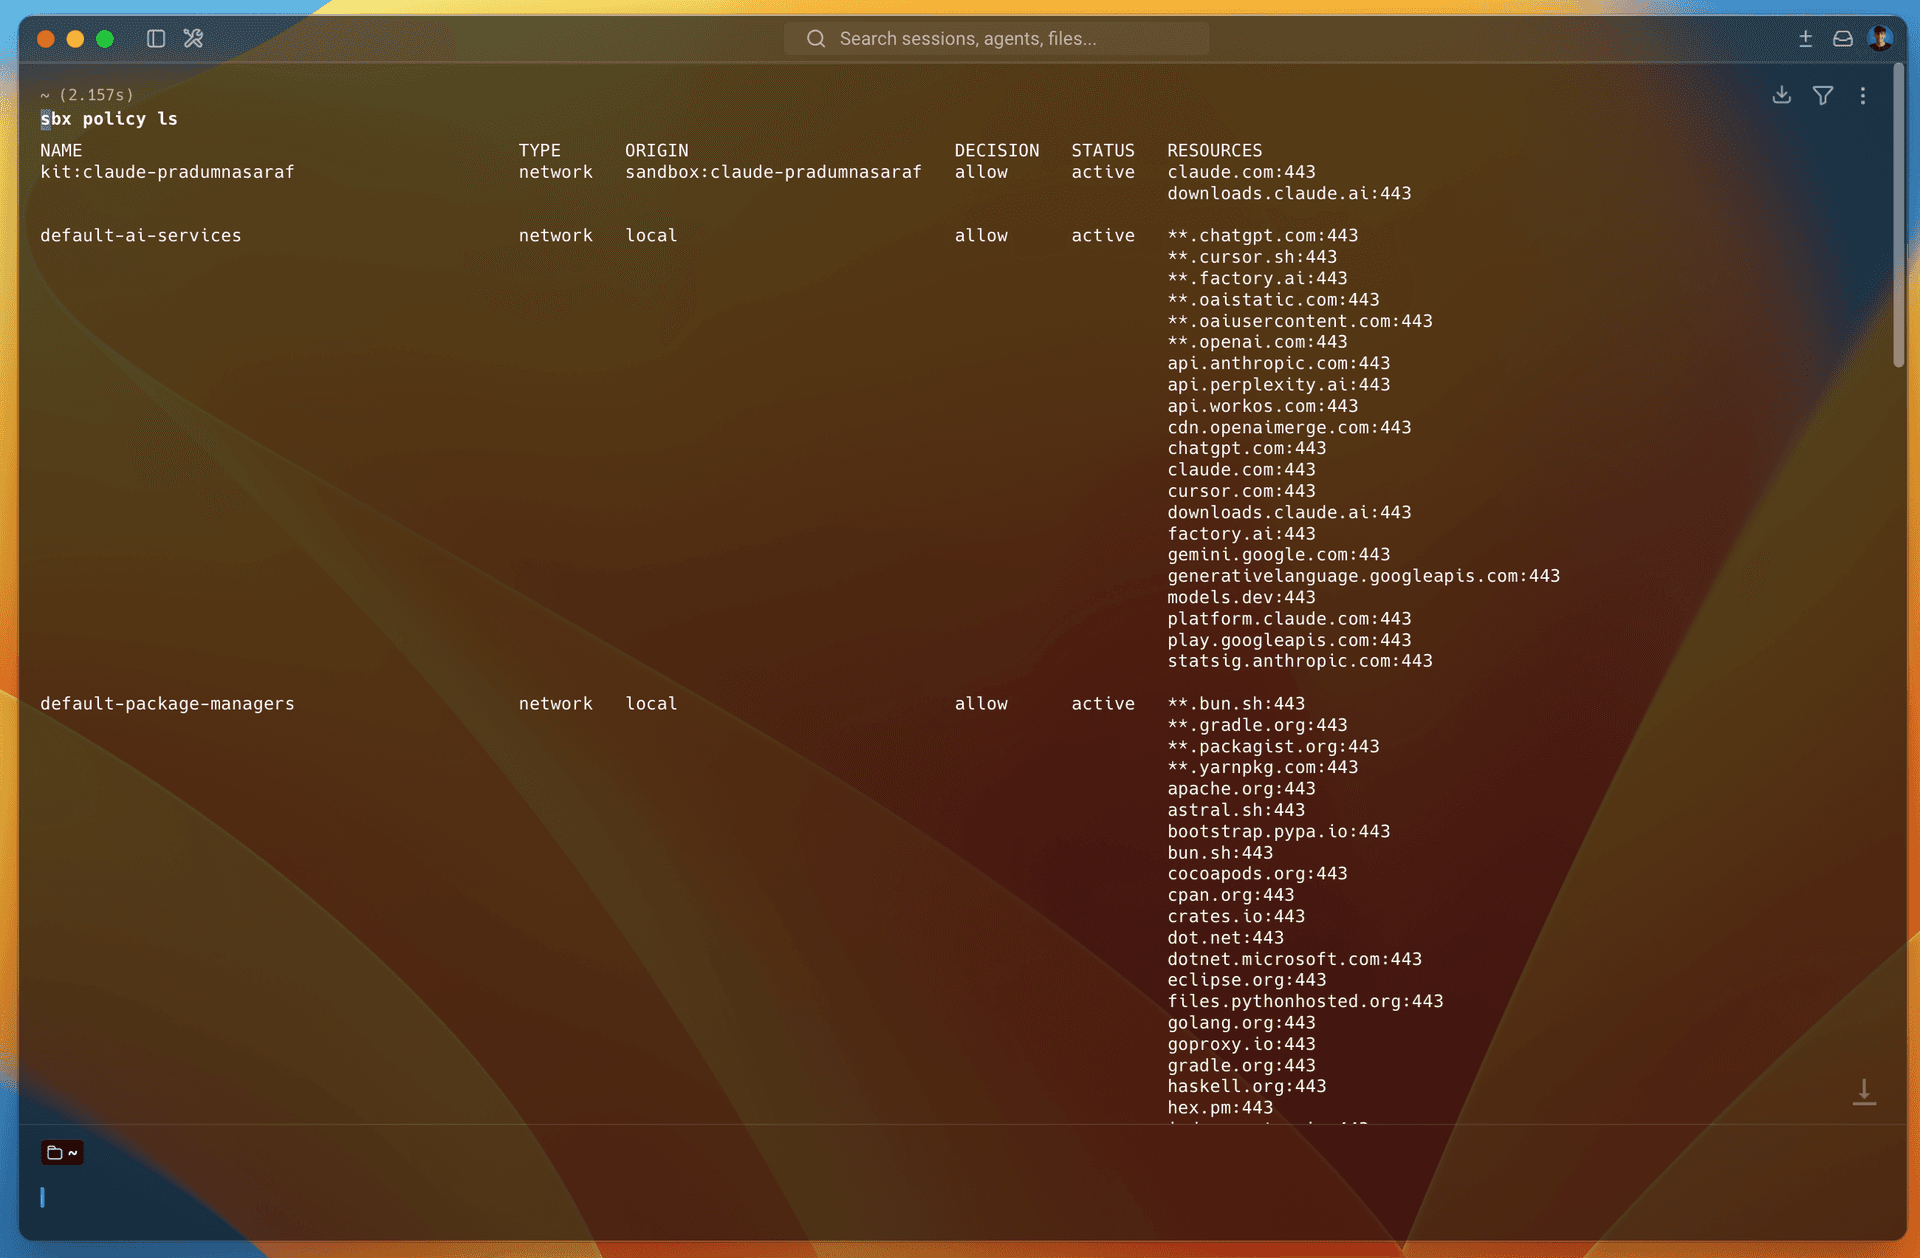1920x1258 pixels.
Task: Click 'default-ai-services' policy name
Action: click(141, 235)
